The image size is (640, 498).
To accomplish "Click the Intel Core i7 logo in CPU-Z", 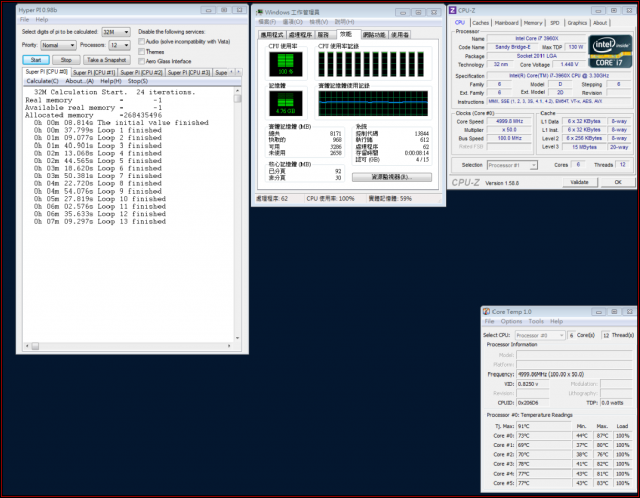I will click(610, 51).
